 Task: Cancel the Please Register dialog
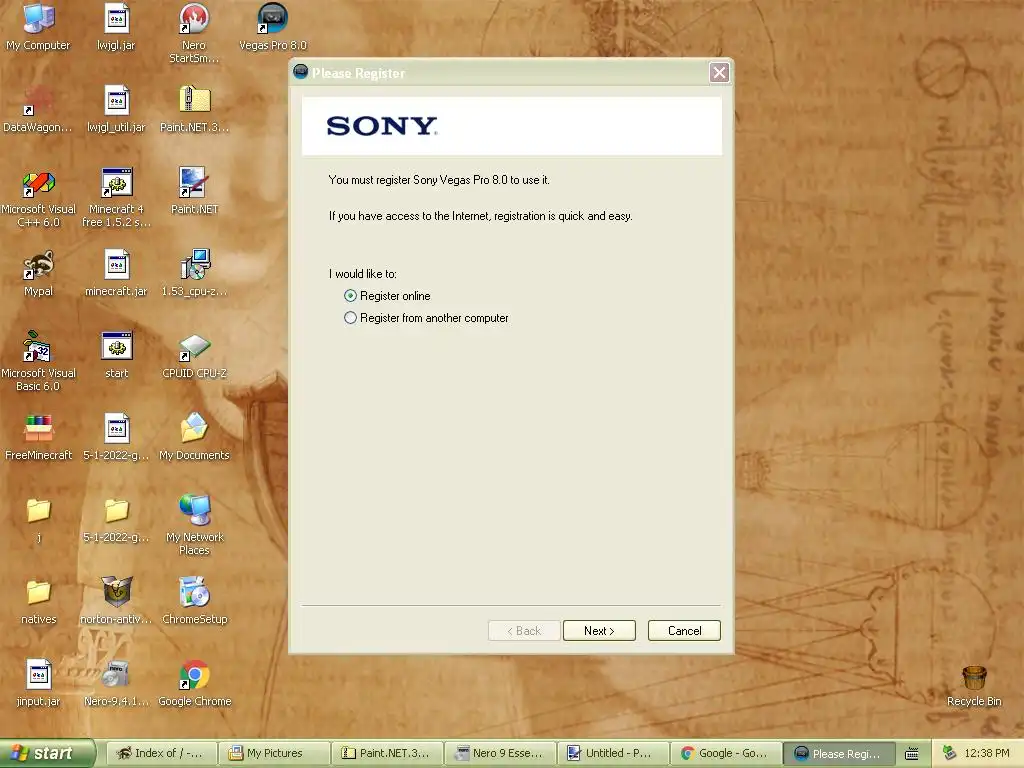(684, 630)
